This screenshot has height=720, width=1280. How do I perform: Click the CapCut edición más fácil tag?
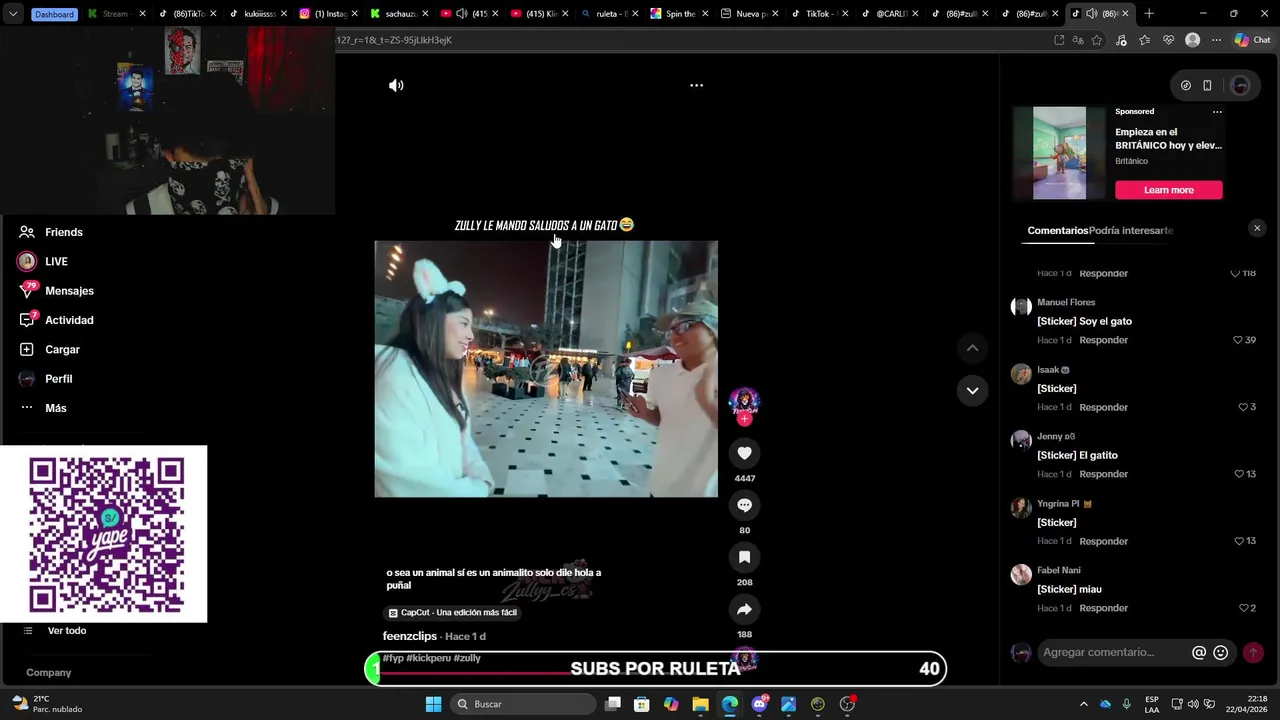[453, 613]
